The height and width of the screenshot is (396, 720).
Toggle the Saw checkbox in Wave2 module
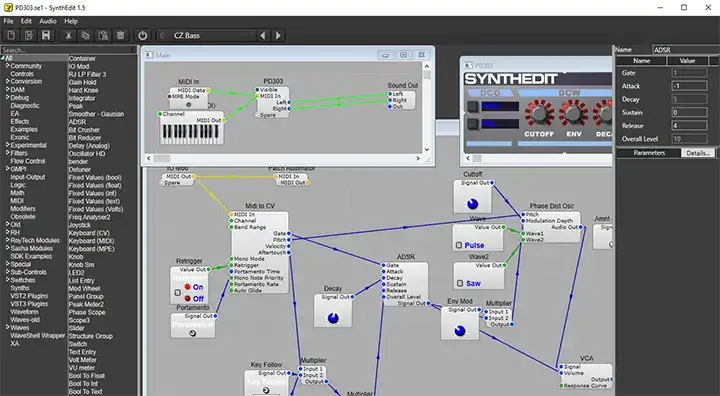(x=460, y=283)
